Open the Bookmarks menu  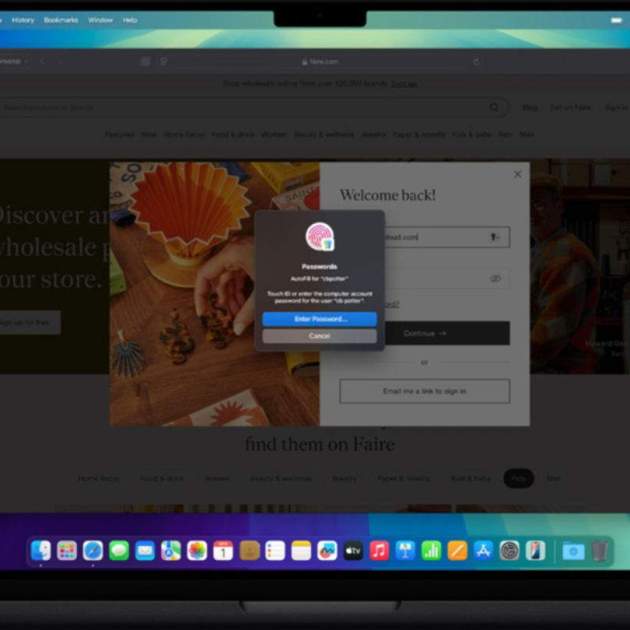coord(60,20)
